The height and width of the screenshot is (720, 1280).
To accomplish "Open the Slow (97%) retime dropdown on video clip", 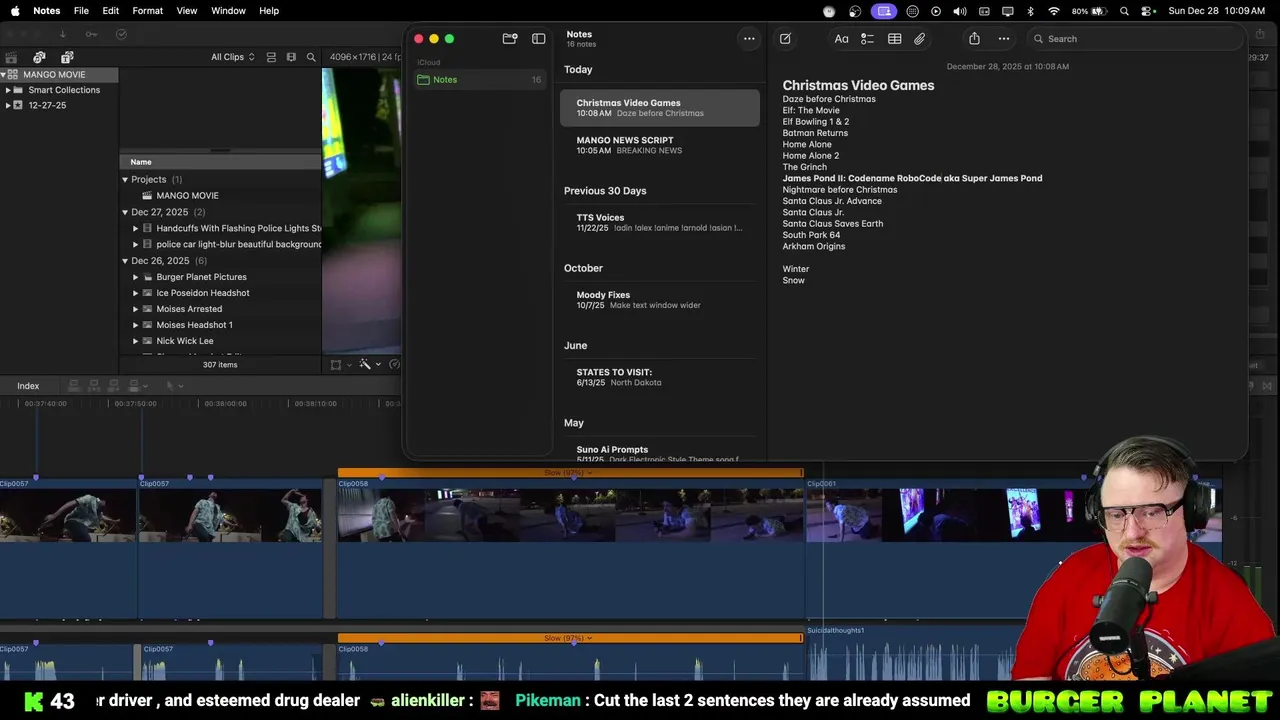I will pyautogui.click(x=568, y=472).
